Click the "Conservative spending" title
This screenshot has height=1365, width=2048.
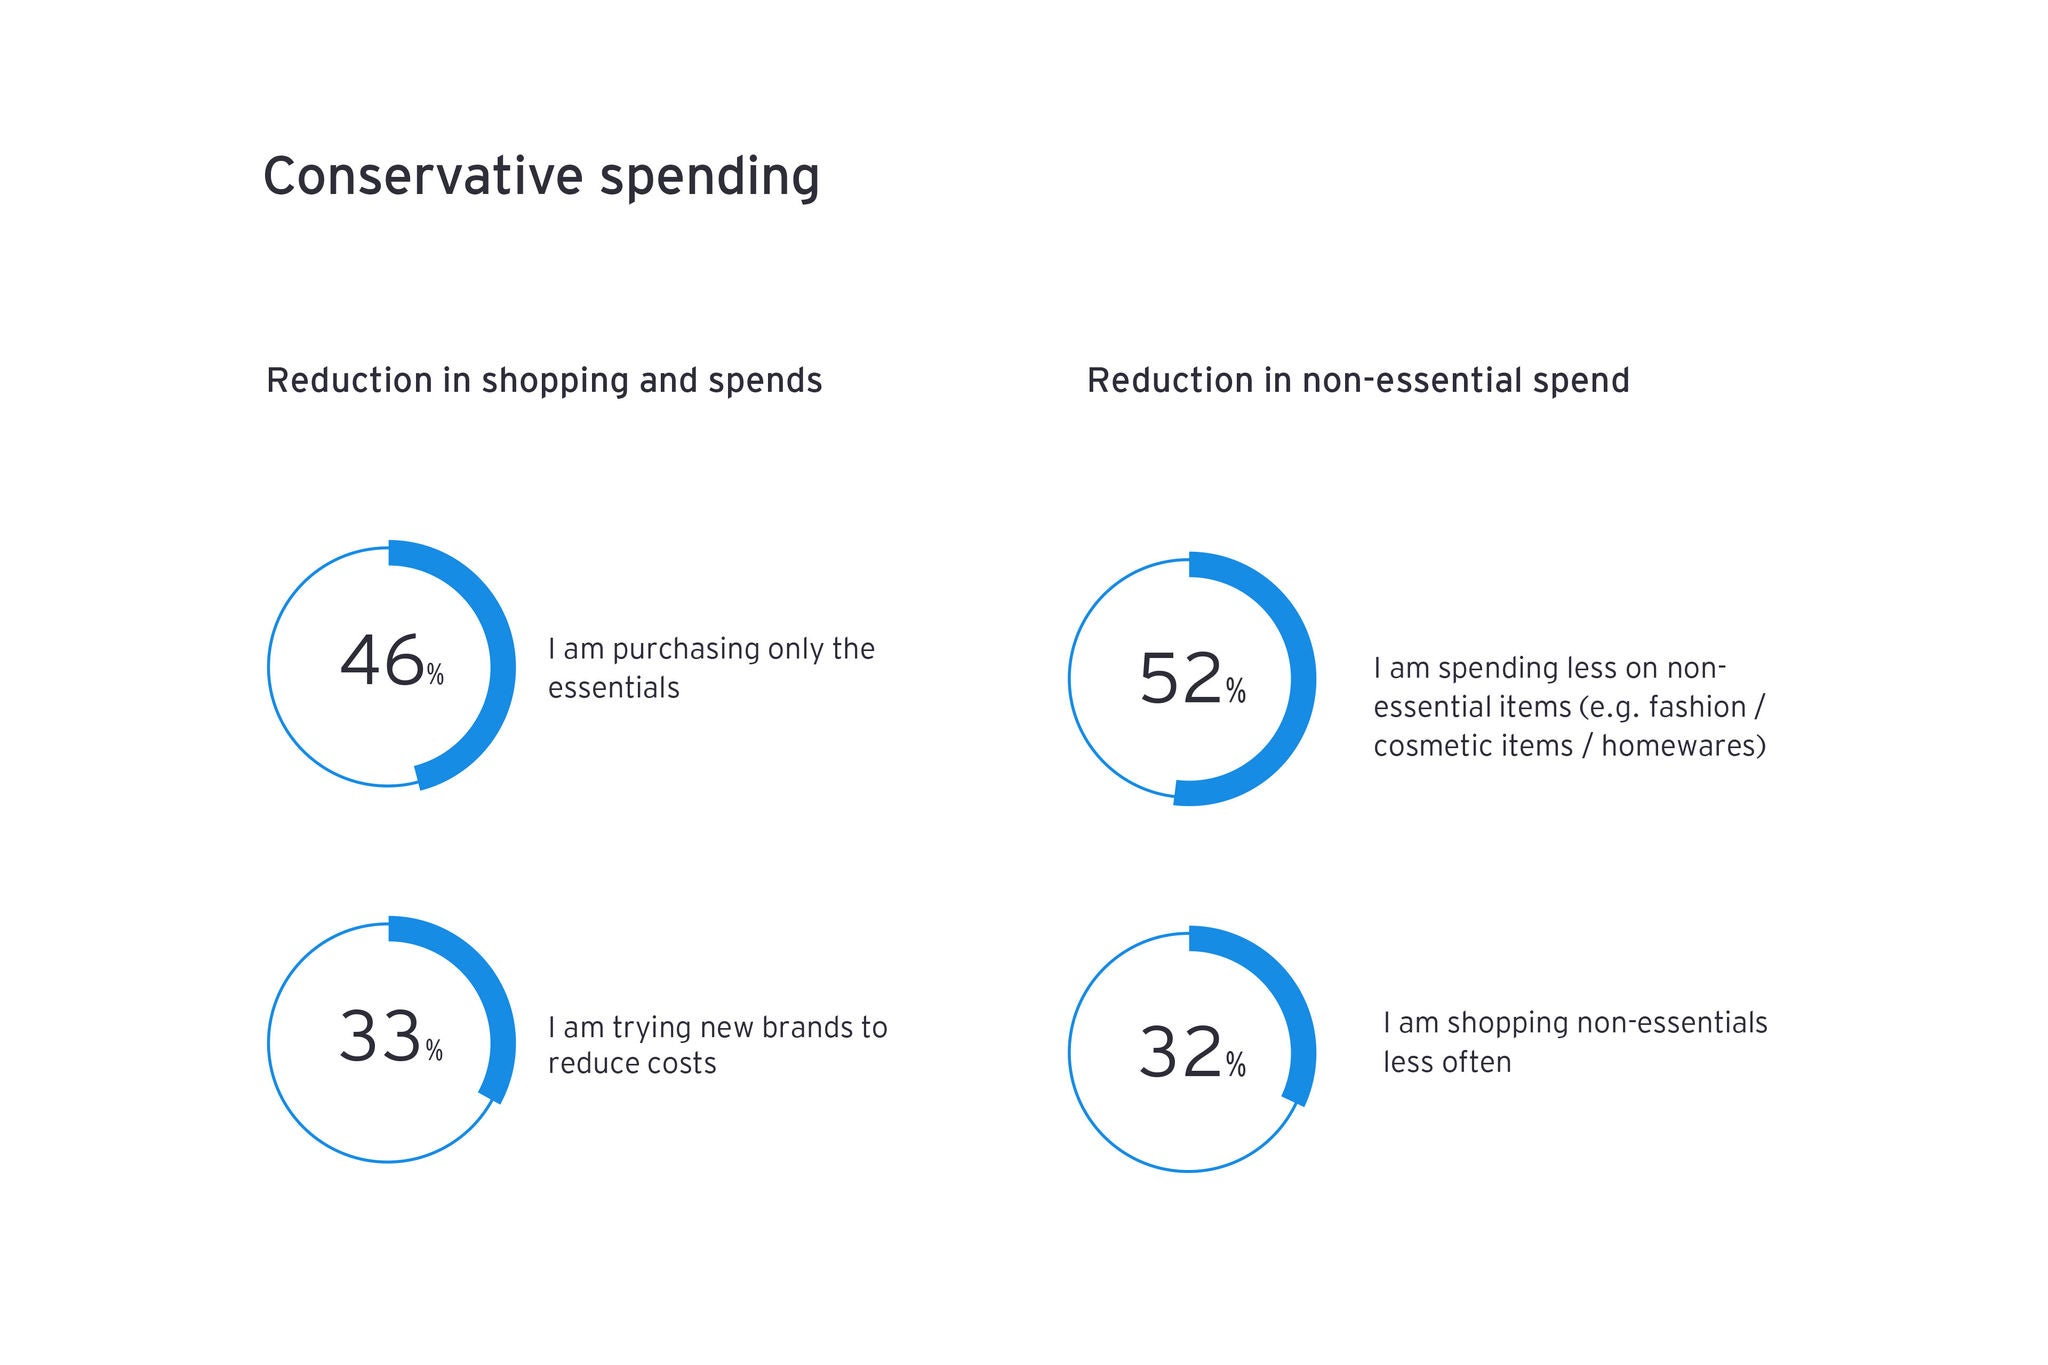pos(541,177)
